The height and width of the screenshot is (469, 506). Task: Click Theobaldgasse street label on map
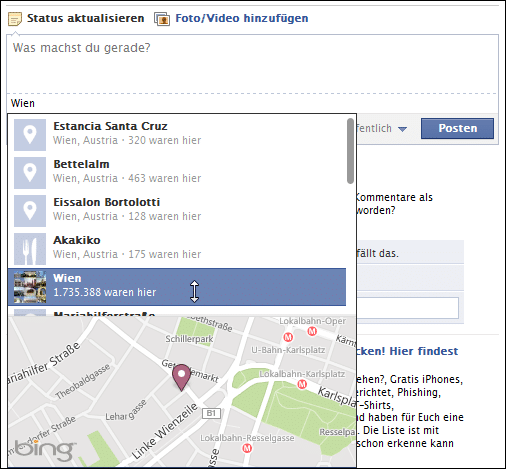tap(83, 382)
